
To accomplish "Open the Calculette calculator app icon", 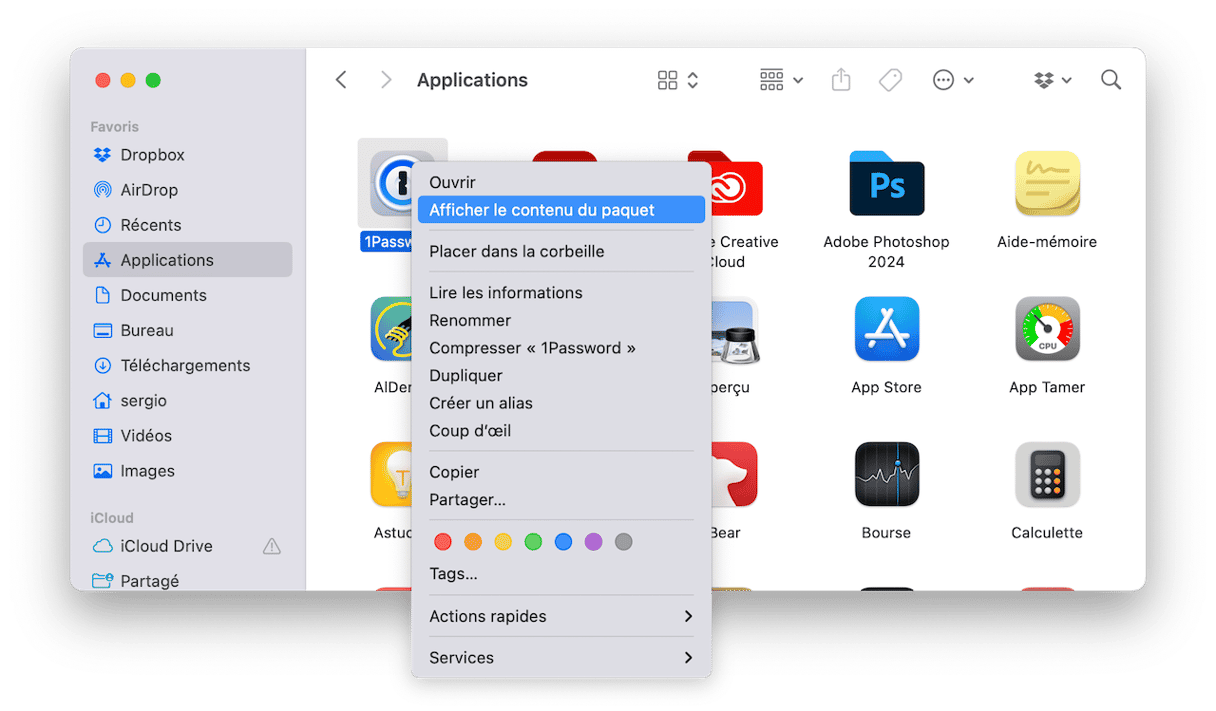I will coord(1047,474).
